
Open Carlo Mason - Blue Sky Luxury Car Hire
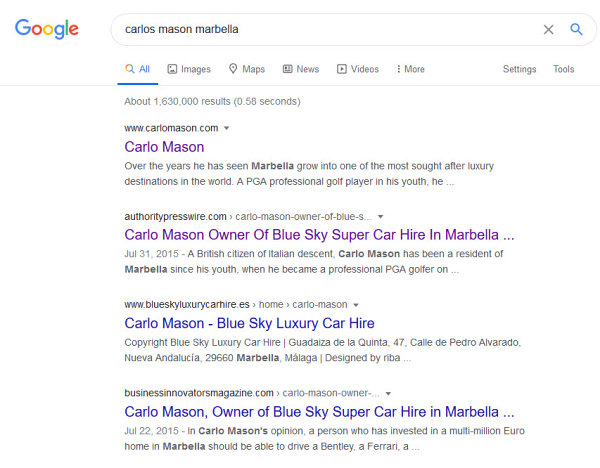[x=249, y=323]
